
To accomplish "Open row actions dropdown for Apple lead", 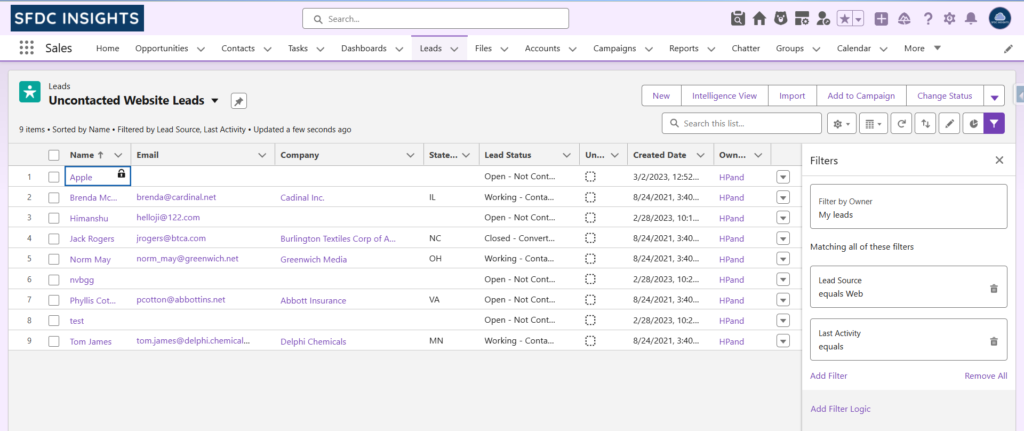I will click(x=783, y=177).
